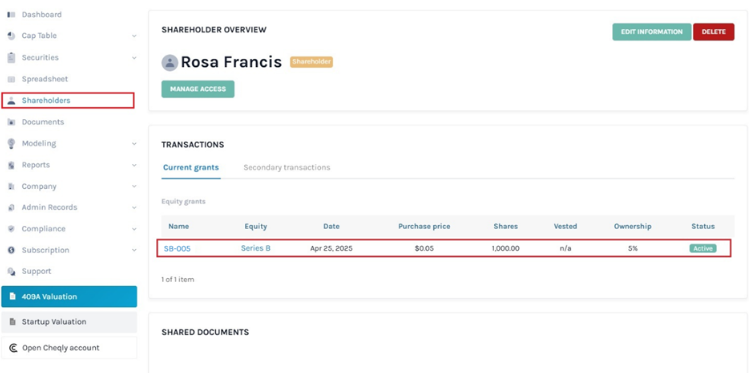Click the Date column header

pyautogui.click(x=332, y=226)
